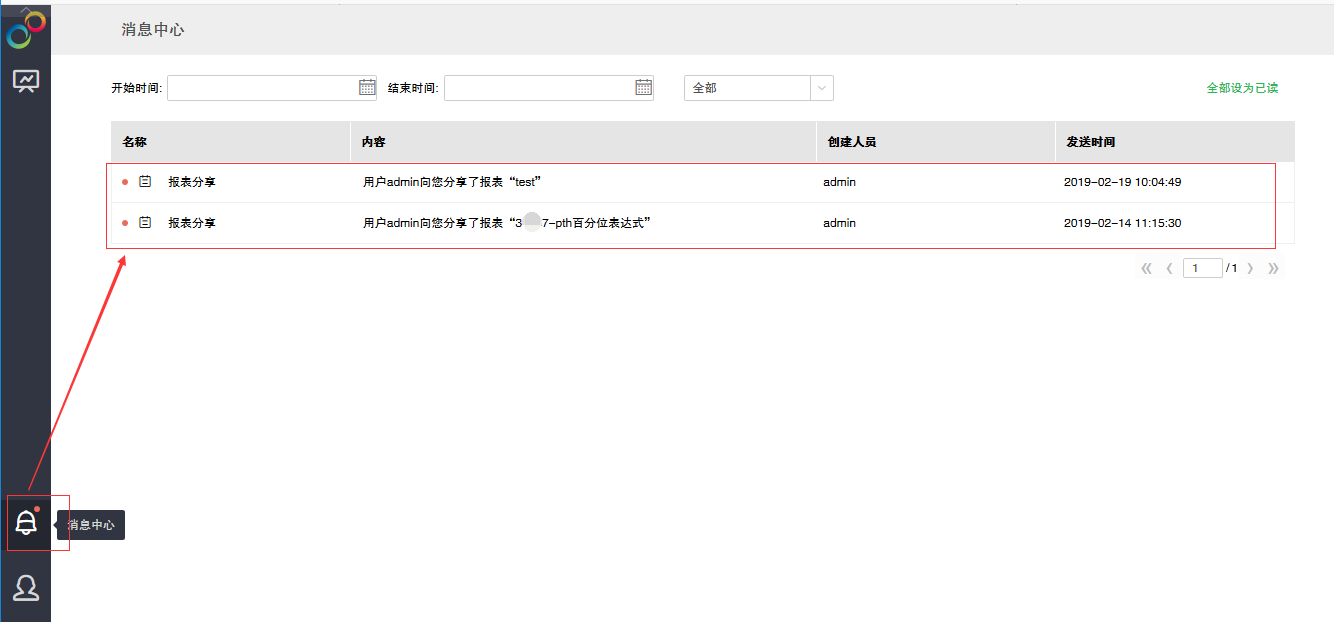
Task: Click unread red dot on 百分位表达式 message
Action: point(125,222)
